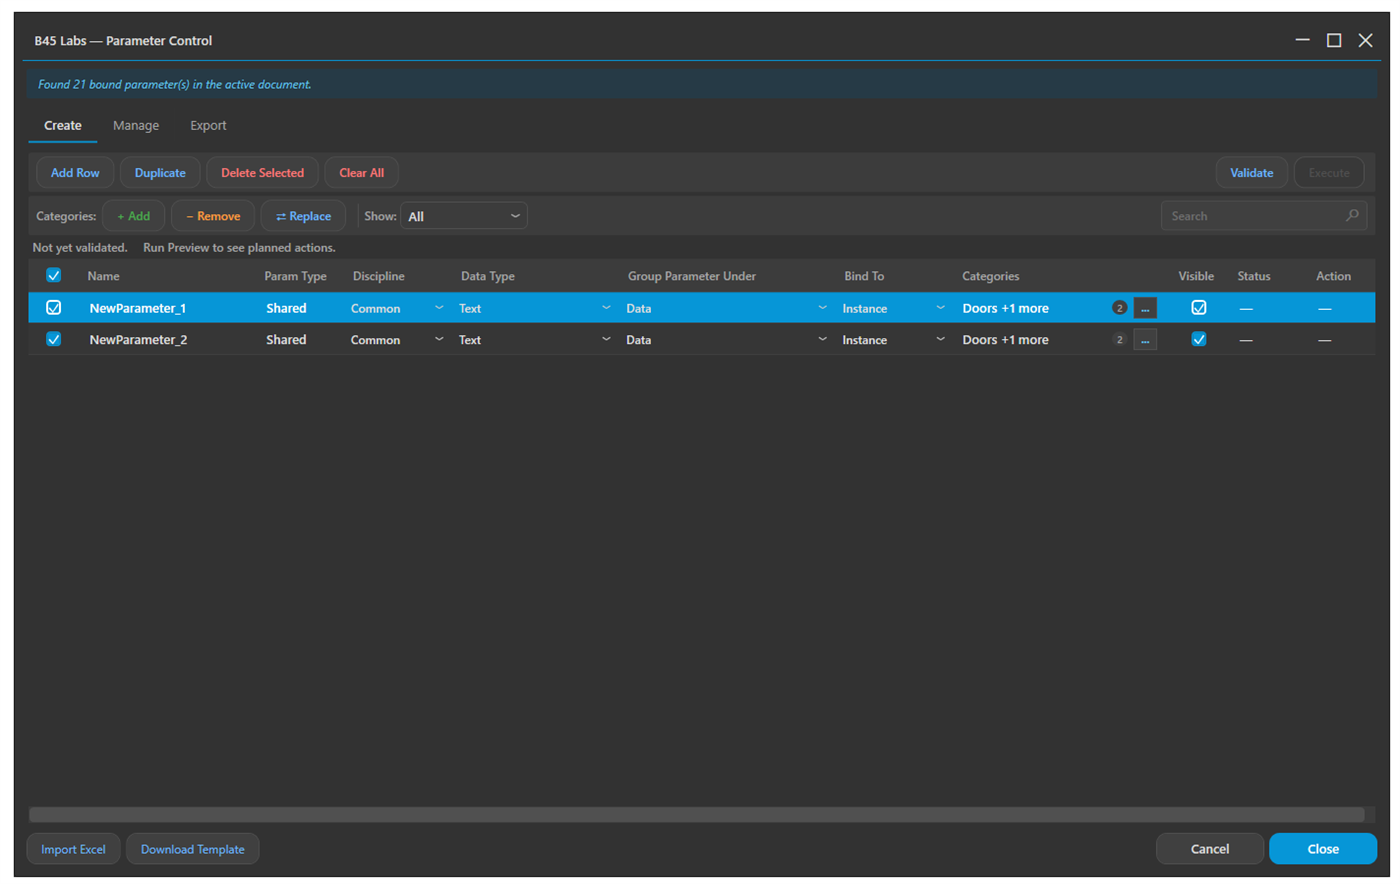Click the Replace categories button
The image size is (1400, 884).
(303, 216)
